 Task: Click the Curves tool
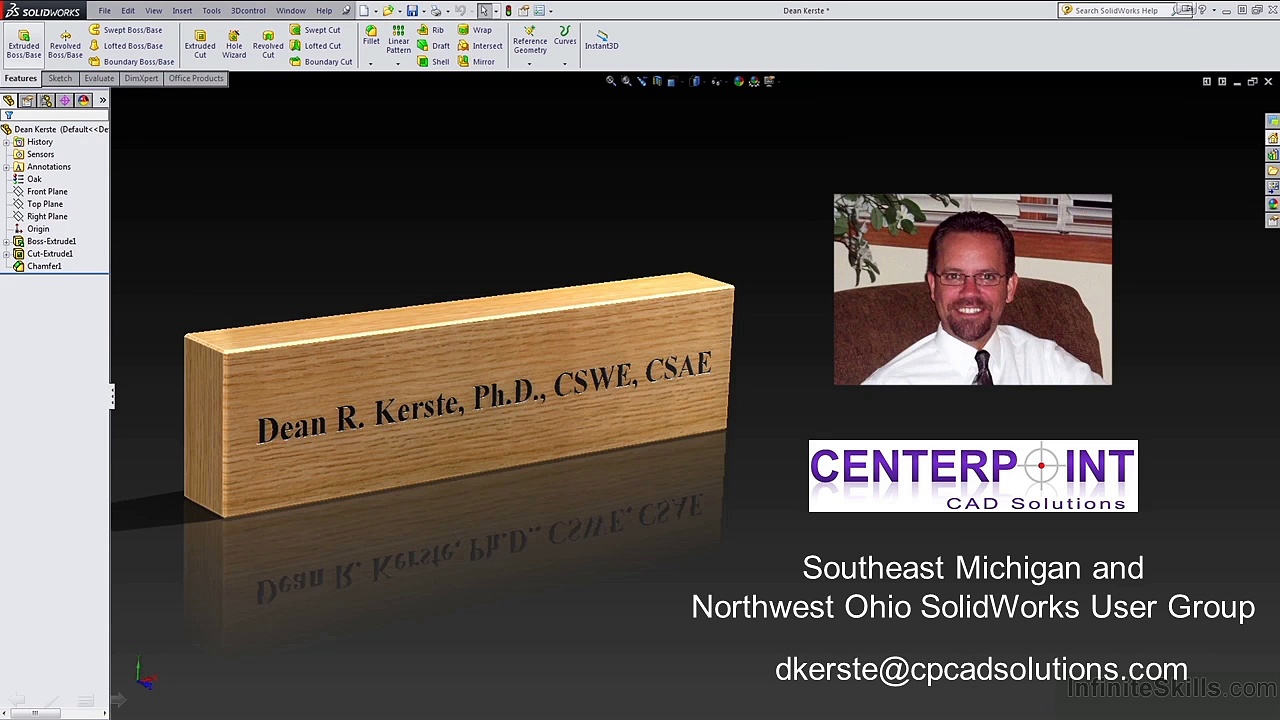tap(565, 36)
